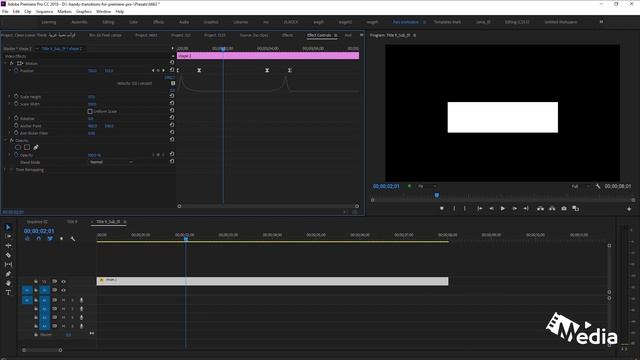Play the Program Monitor sequence
This screenshot has height=360, width=640.
point(503,209)
